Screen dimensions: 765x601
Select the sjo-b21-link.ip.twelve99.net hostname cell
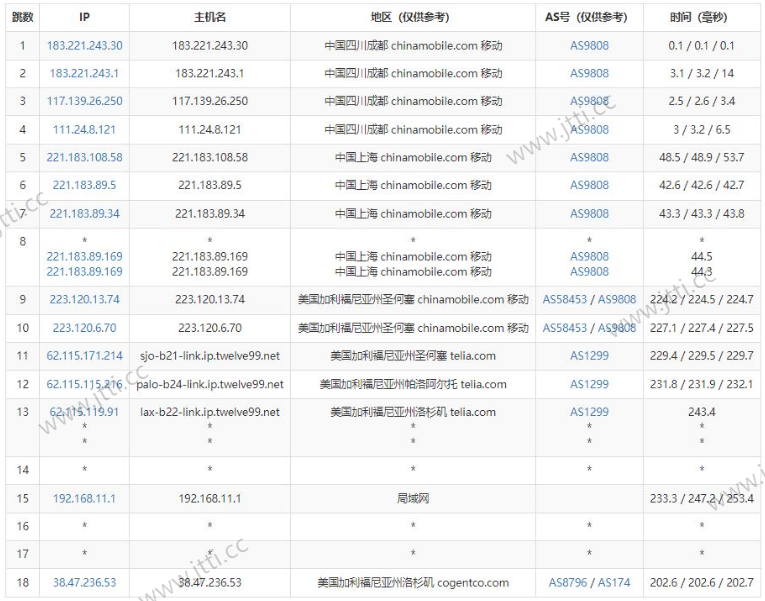(x=210, y=355)
